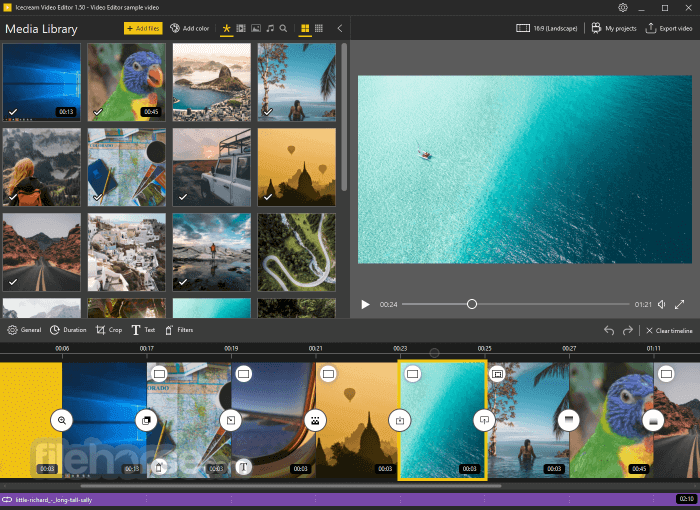Click the timeline playhead marker
This screenshot has height=510, width=700.
pyautogui.click(x=434, y=353)
